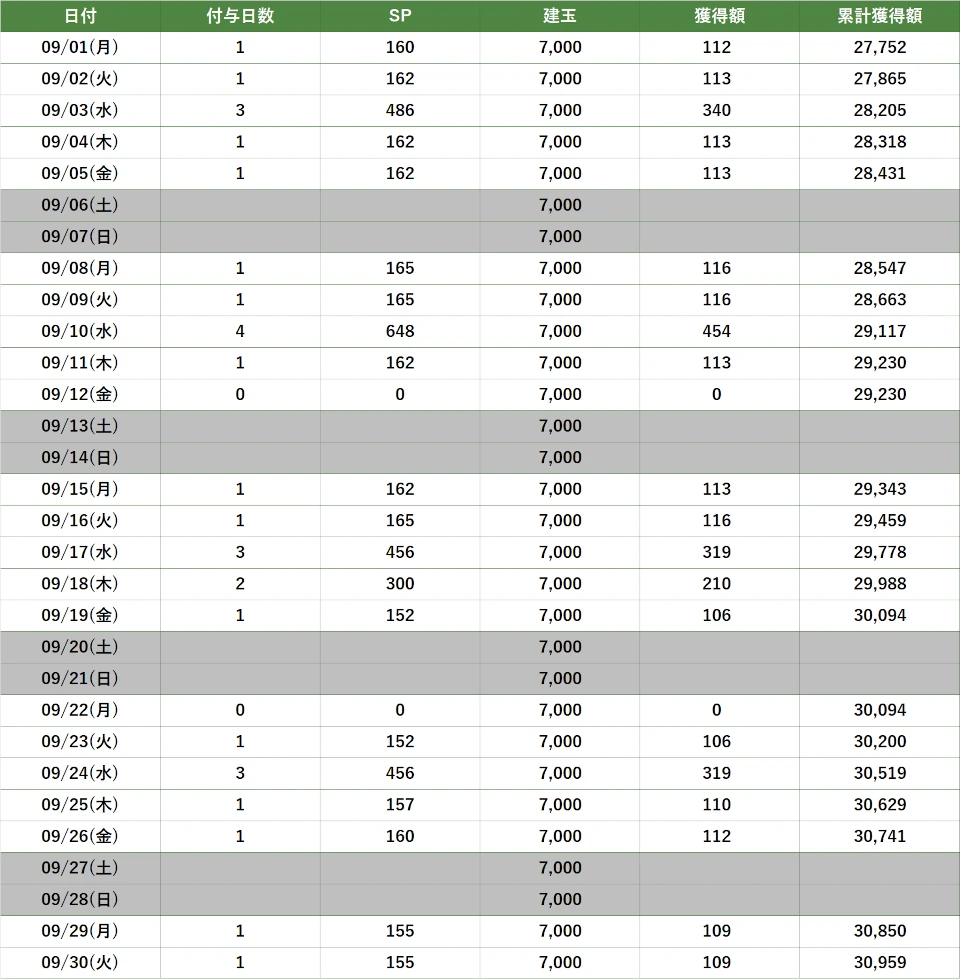This screenshot has width=960, height=979.
Task: Select the SP value 648 cell
Action: coord(400,331)
